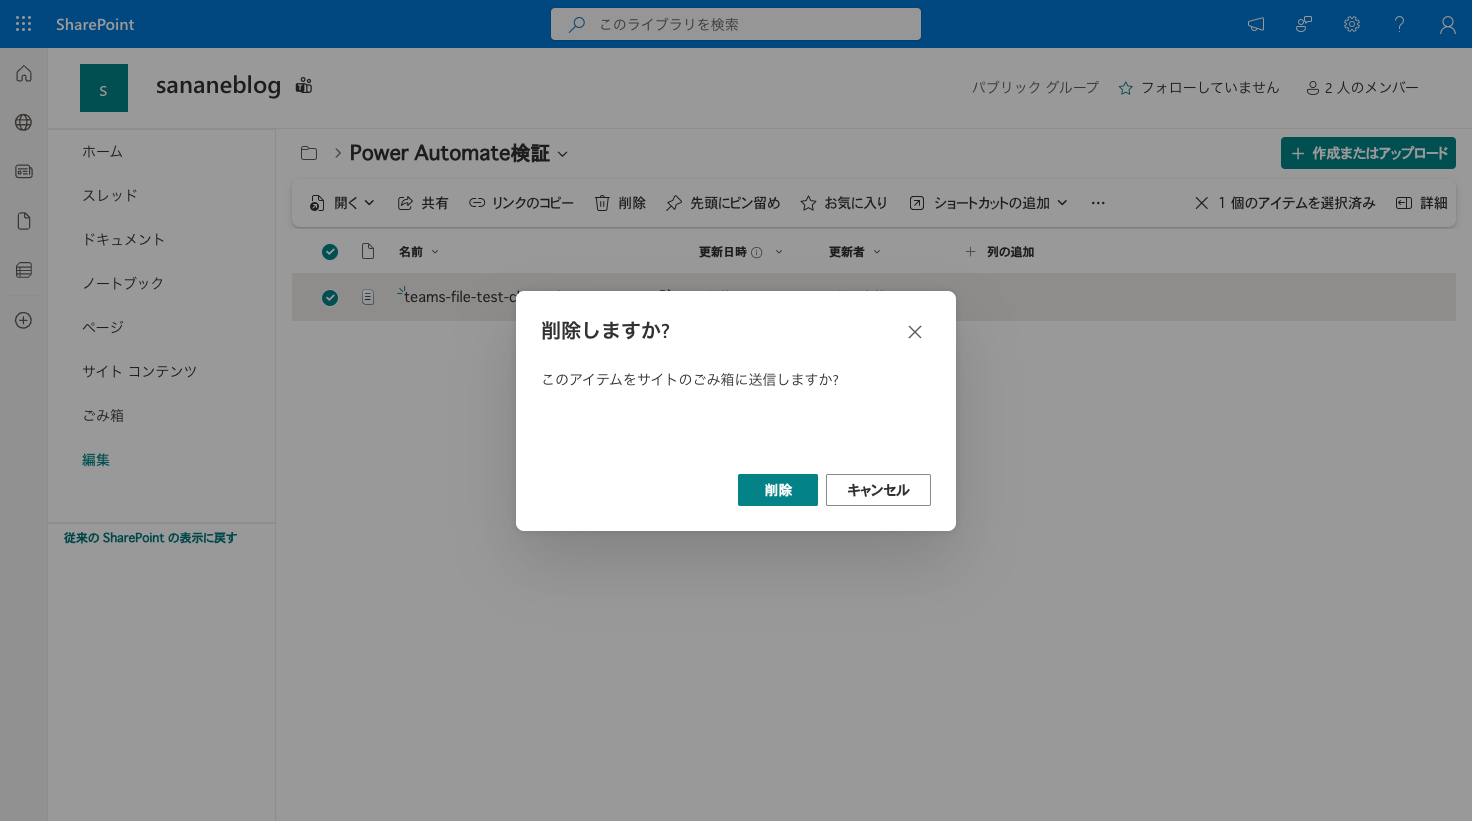Click the SharePoint title link
The image size is (1472, 821).
95,24
